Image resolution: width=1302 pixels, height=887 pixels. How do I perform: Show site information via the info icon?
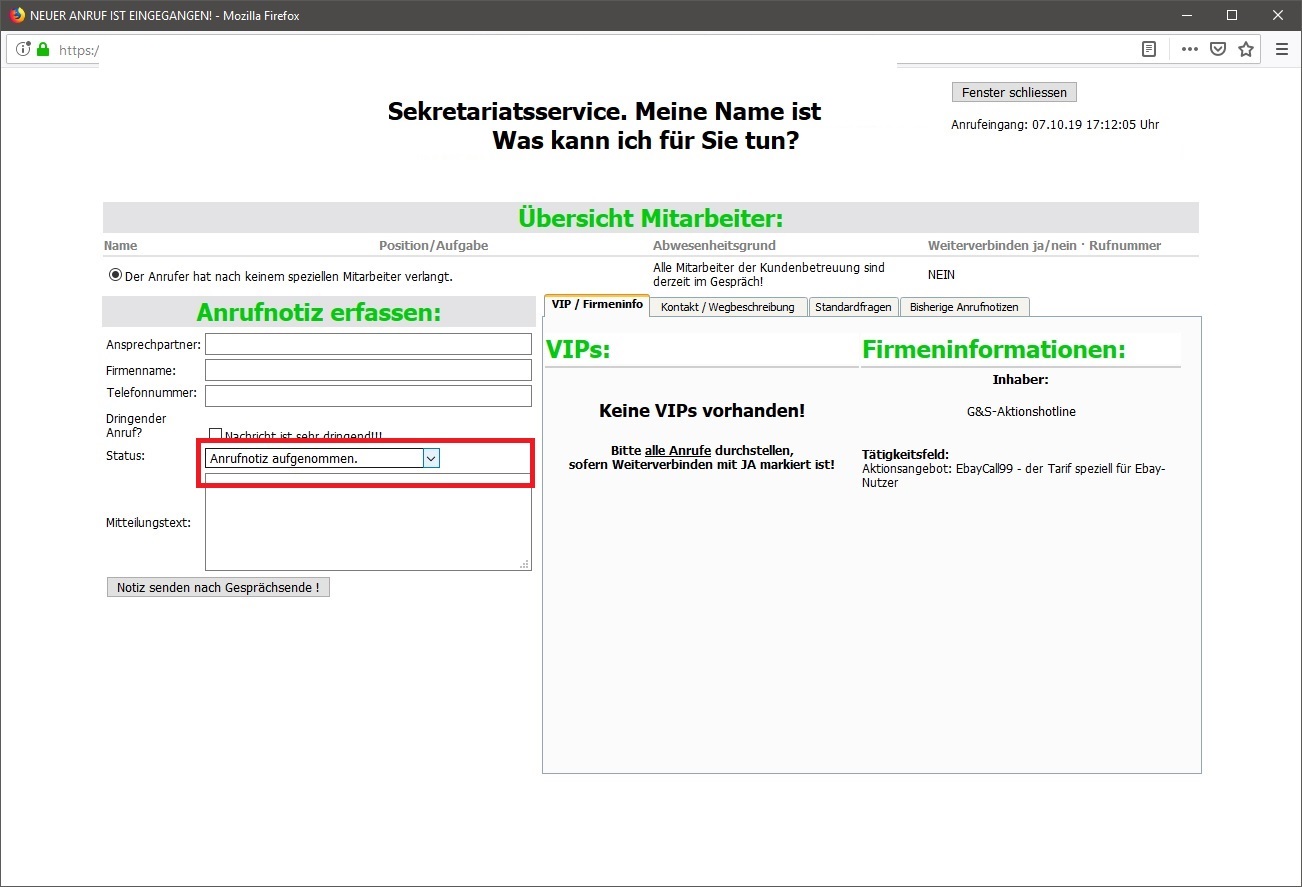click(23, 49)
